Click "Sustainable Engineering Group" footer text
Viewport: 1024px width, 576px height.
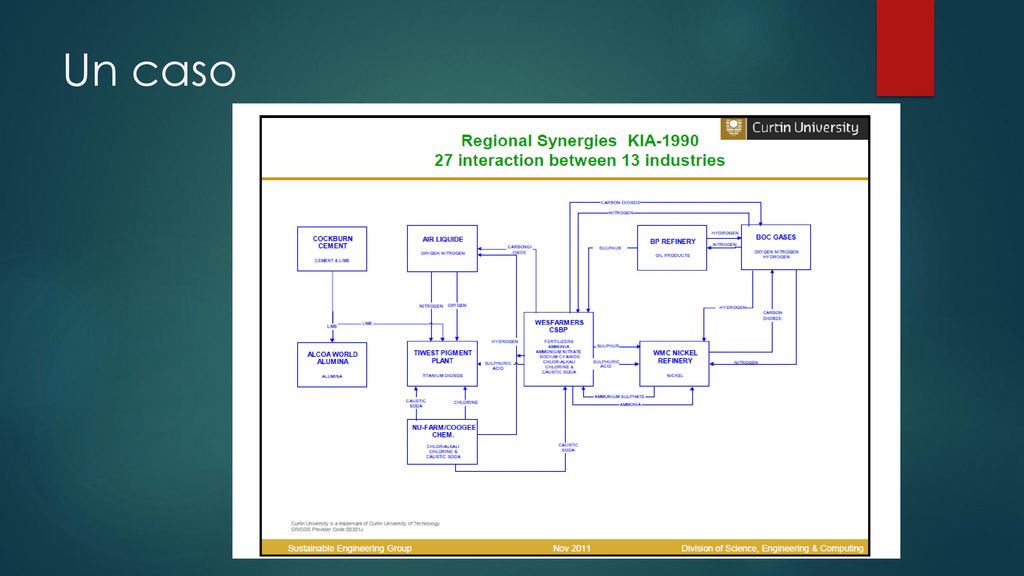(x=349, y=548)
